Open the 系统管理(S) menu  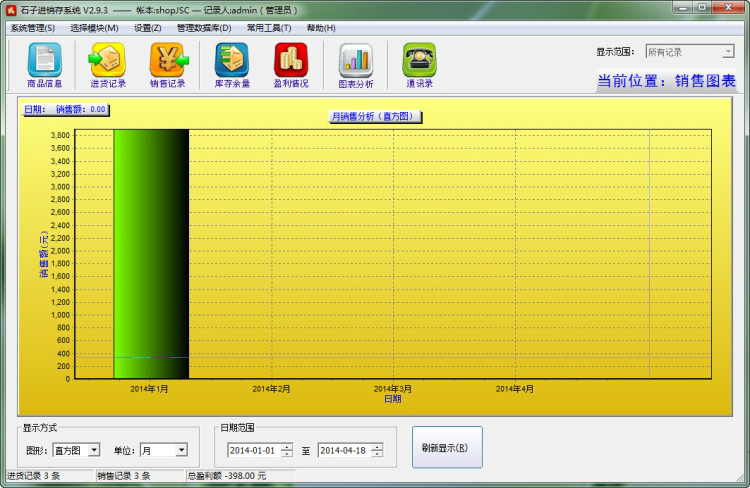pyautogui.click(x=33, y=28)
